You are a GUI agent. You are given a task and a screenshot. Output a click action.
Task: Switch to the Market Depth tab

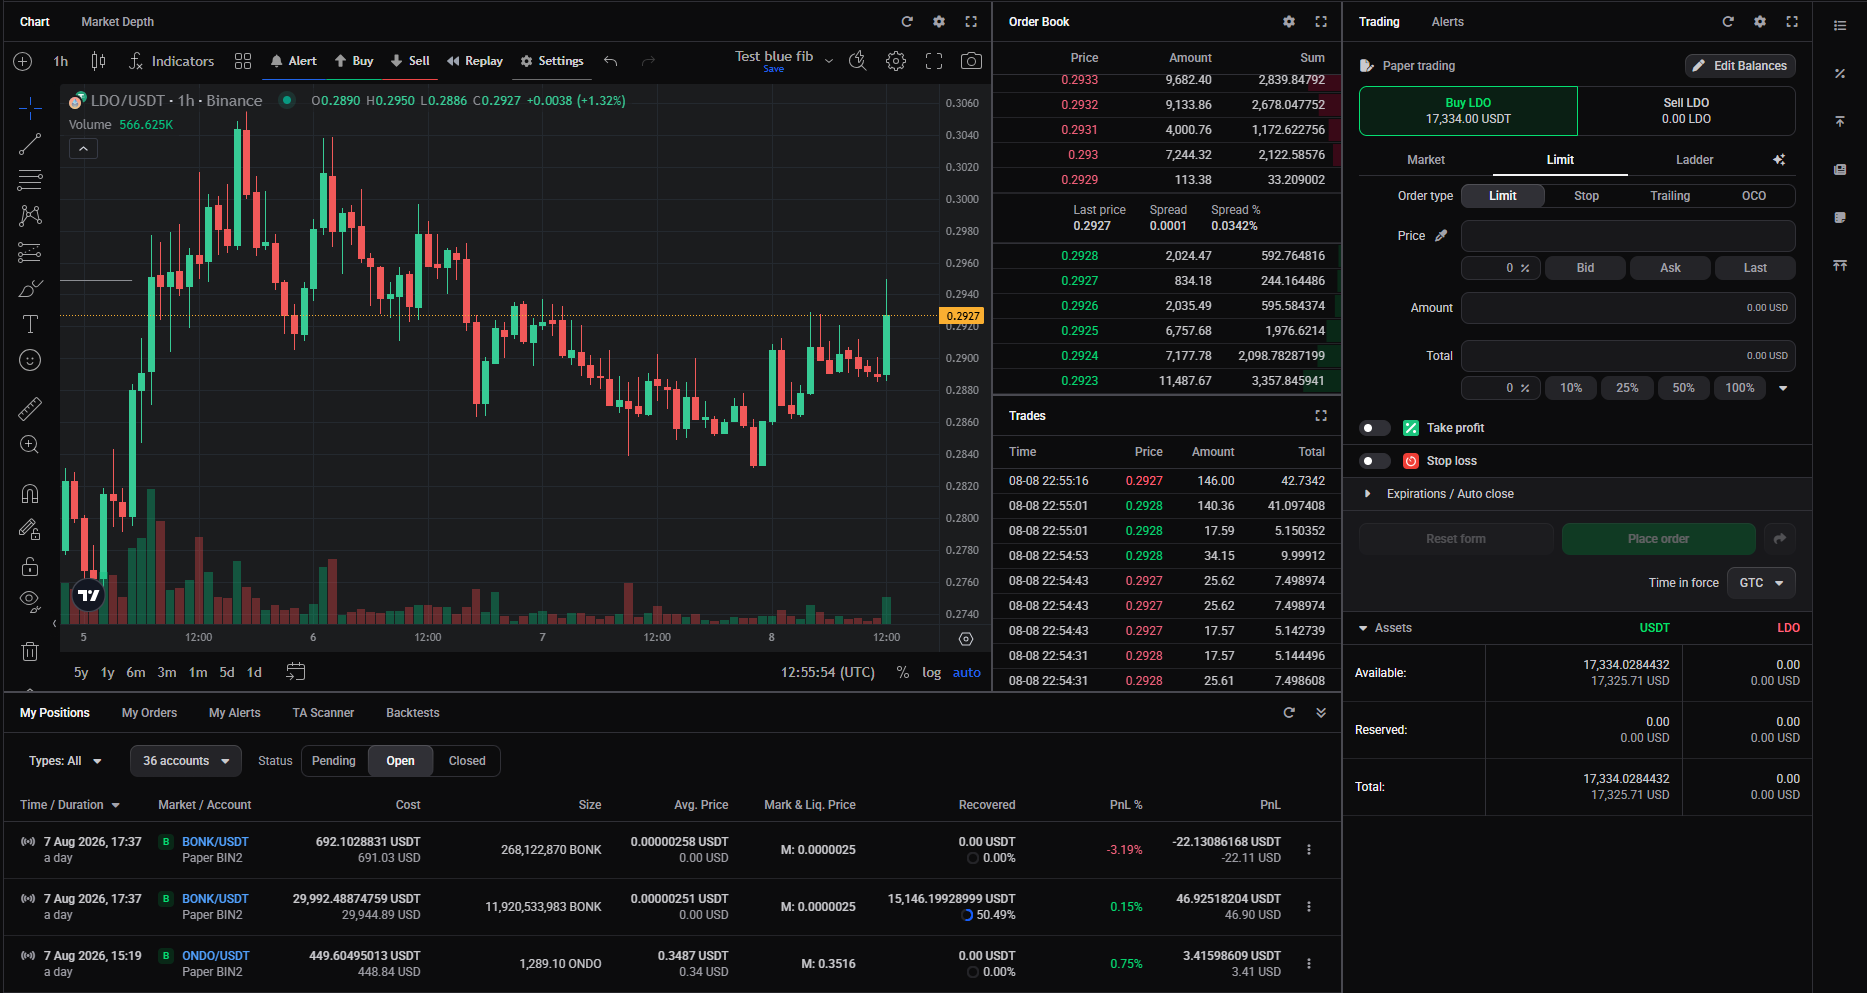pyautogui.click(x=118, y=21)
